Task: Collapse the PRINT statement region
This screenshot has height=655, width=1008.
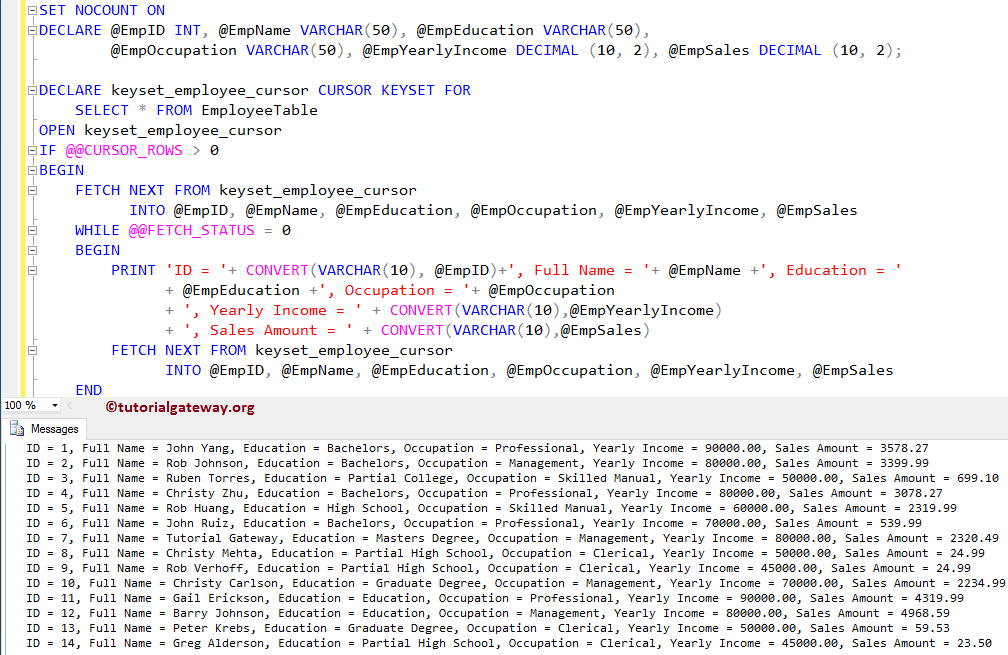Action: click(31, 270)
